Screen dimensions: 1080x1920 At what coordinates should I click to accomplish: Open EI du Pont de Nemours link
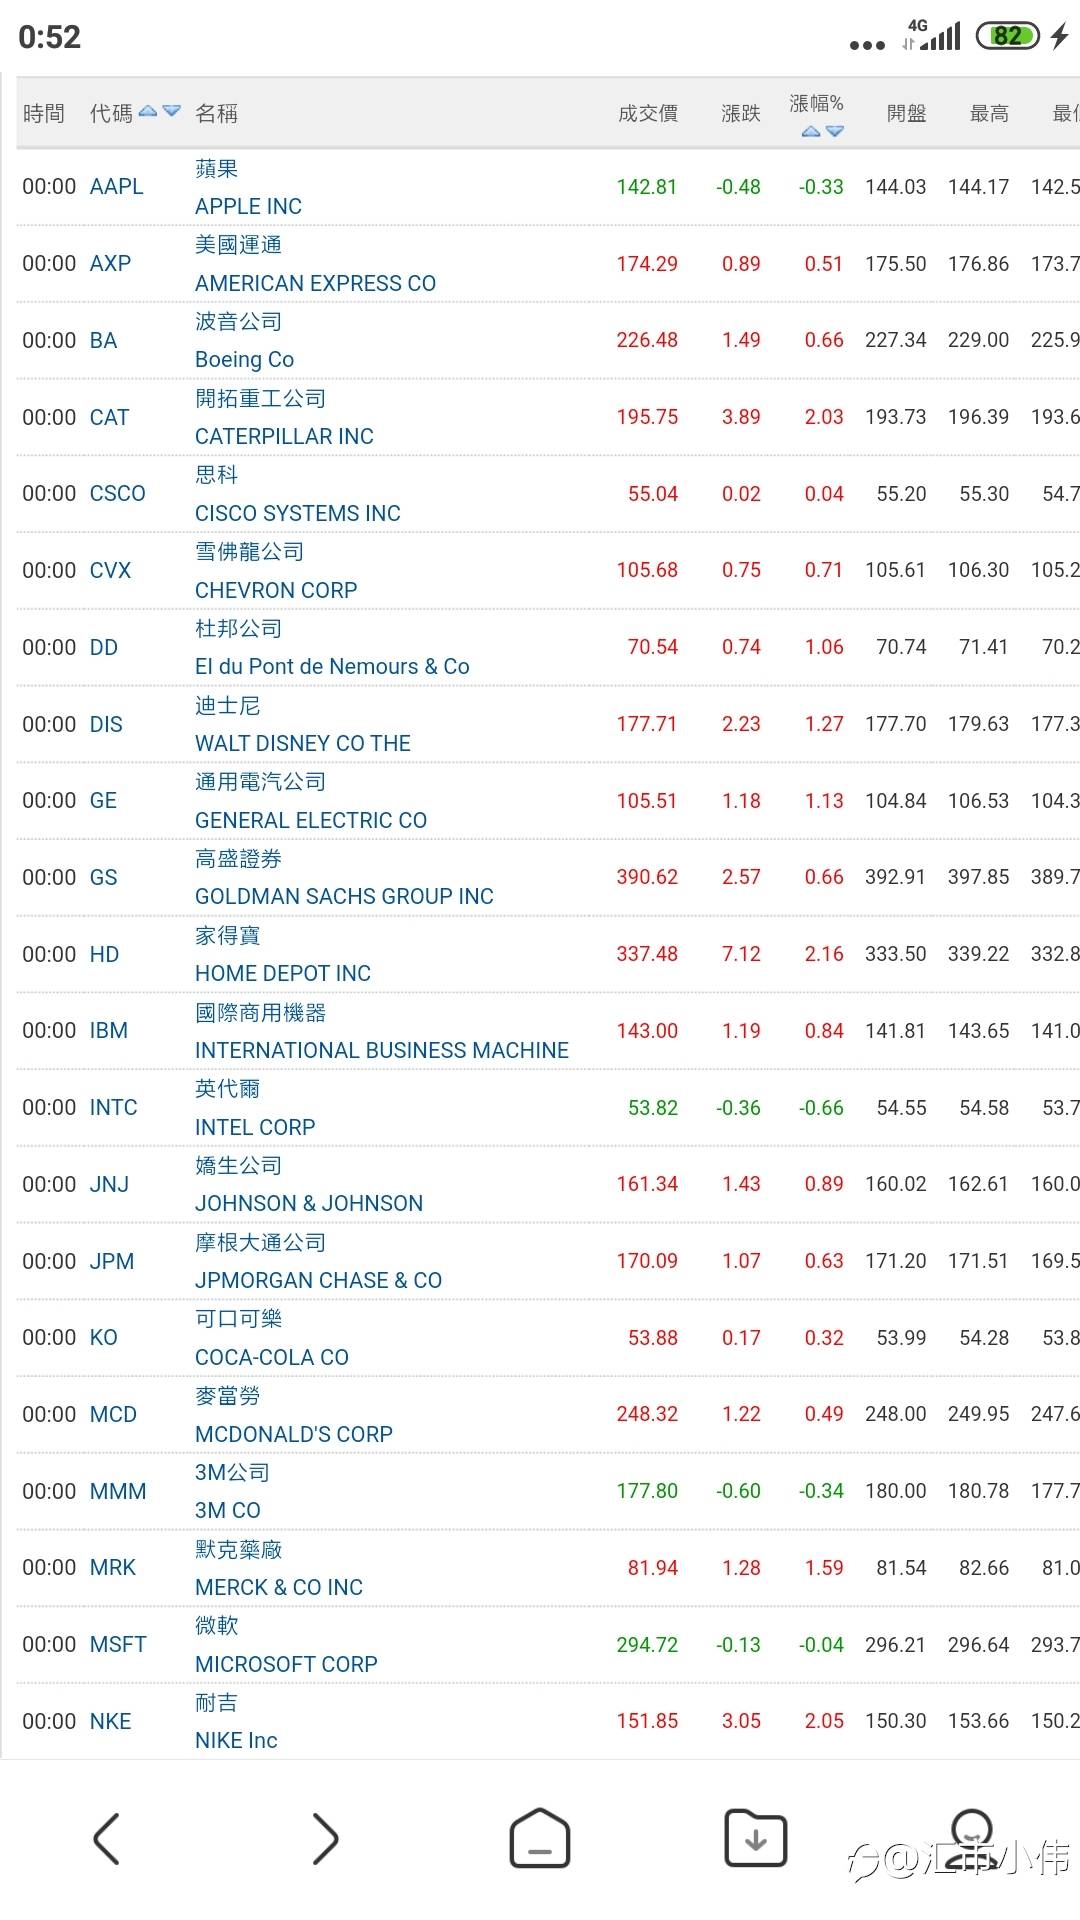(x=332, y=667)
